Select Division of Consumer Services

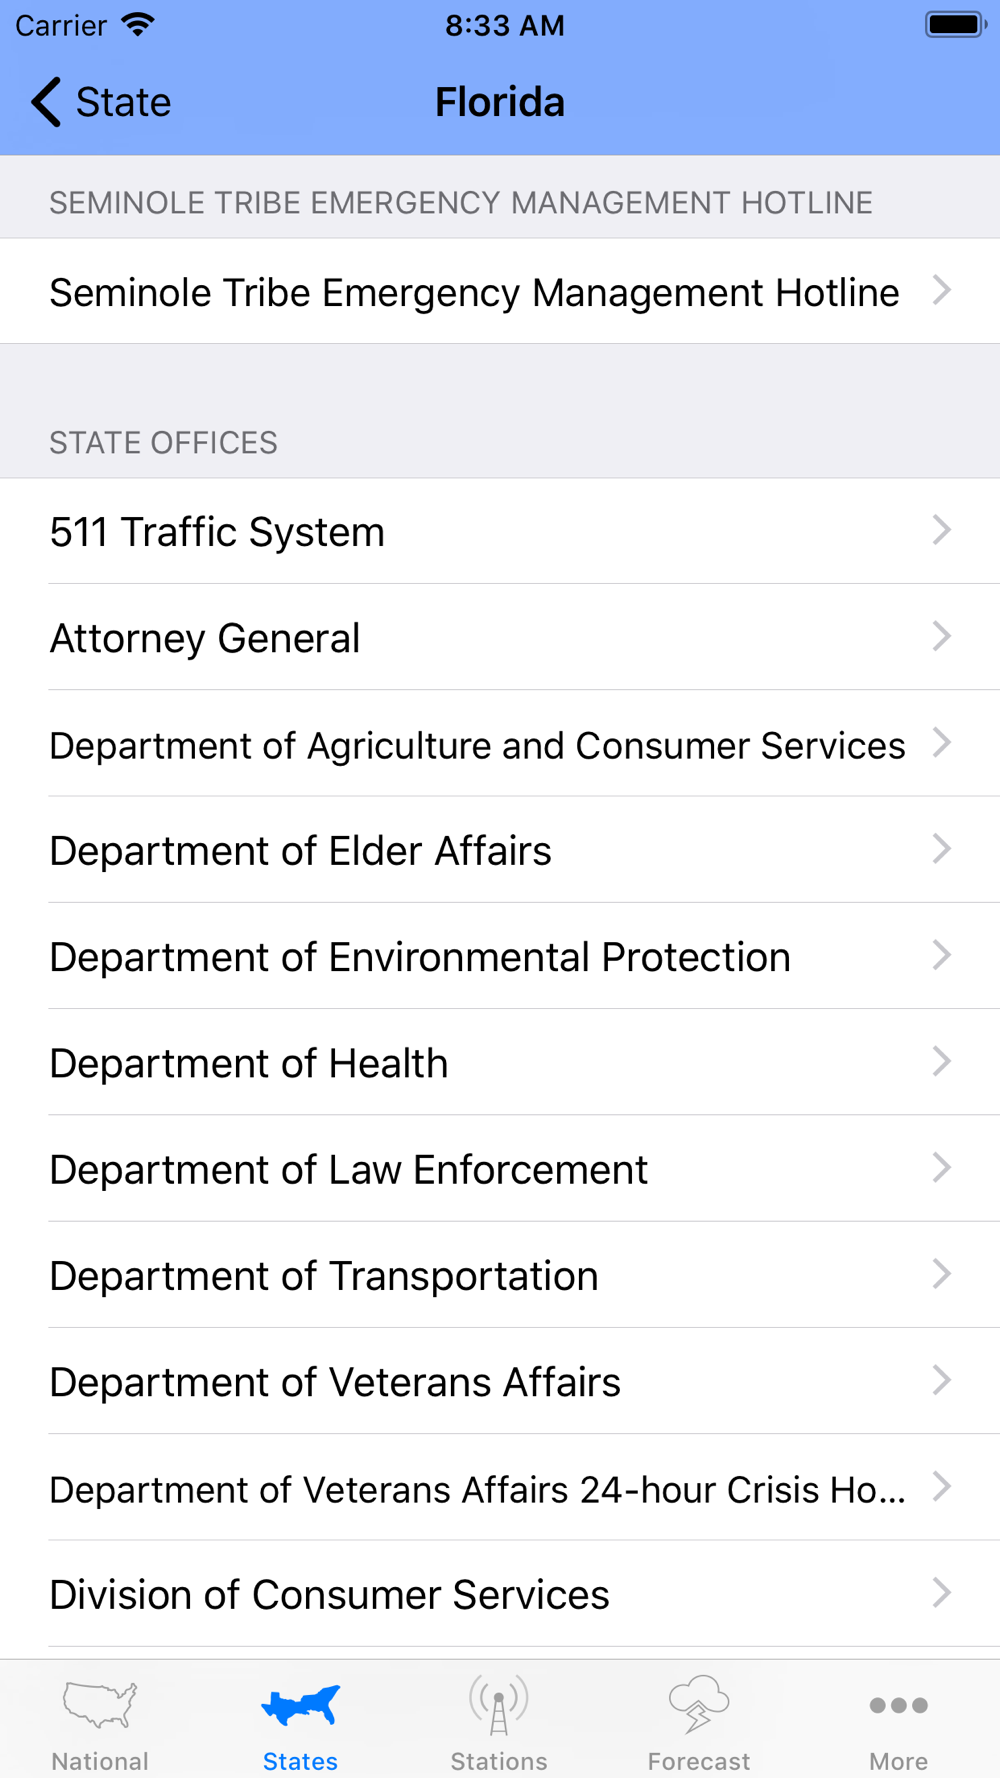coord(500,1593)
